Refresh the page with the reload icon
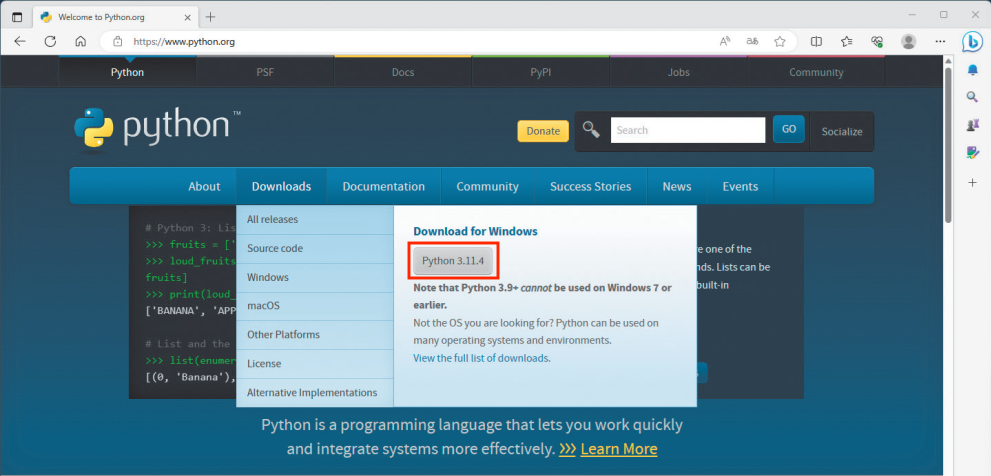991x476 pixels. coord(51,42)
